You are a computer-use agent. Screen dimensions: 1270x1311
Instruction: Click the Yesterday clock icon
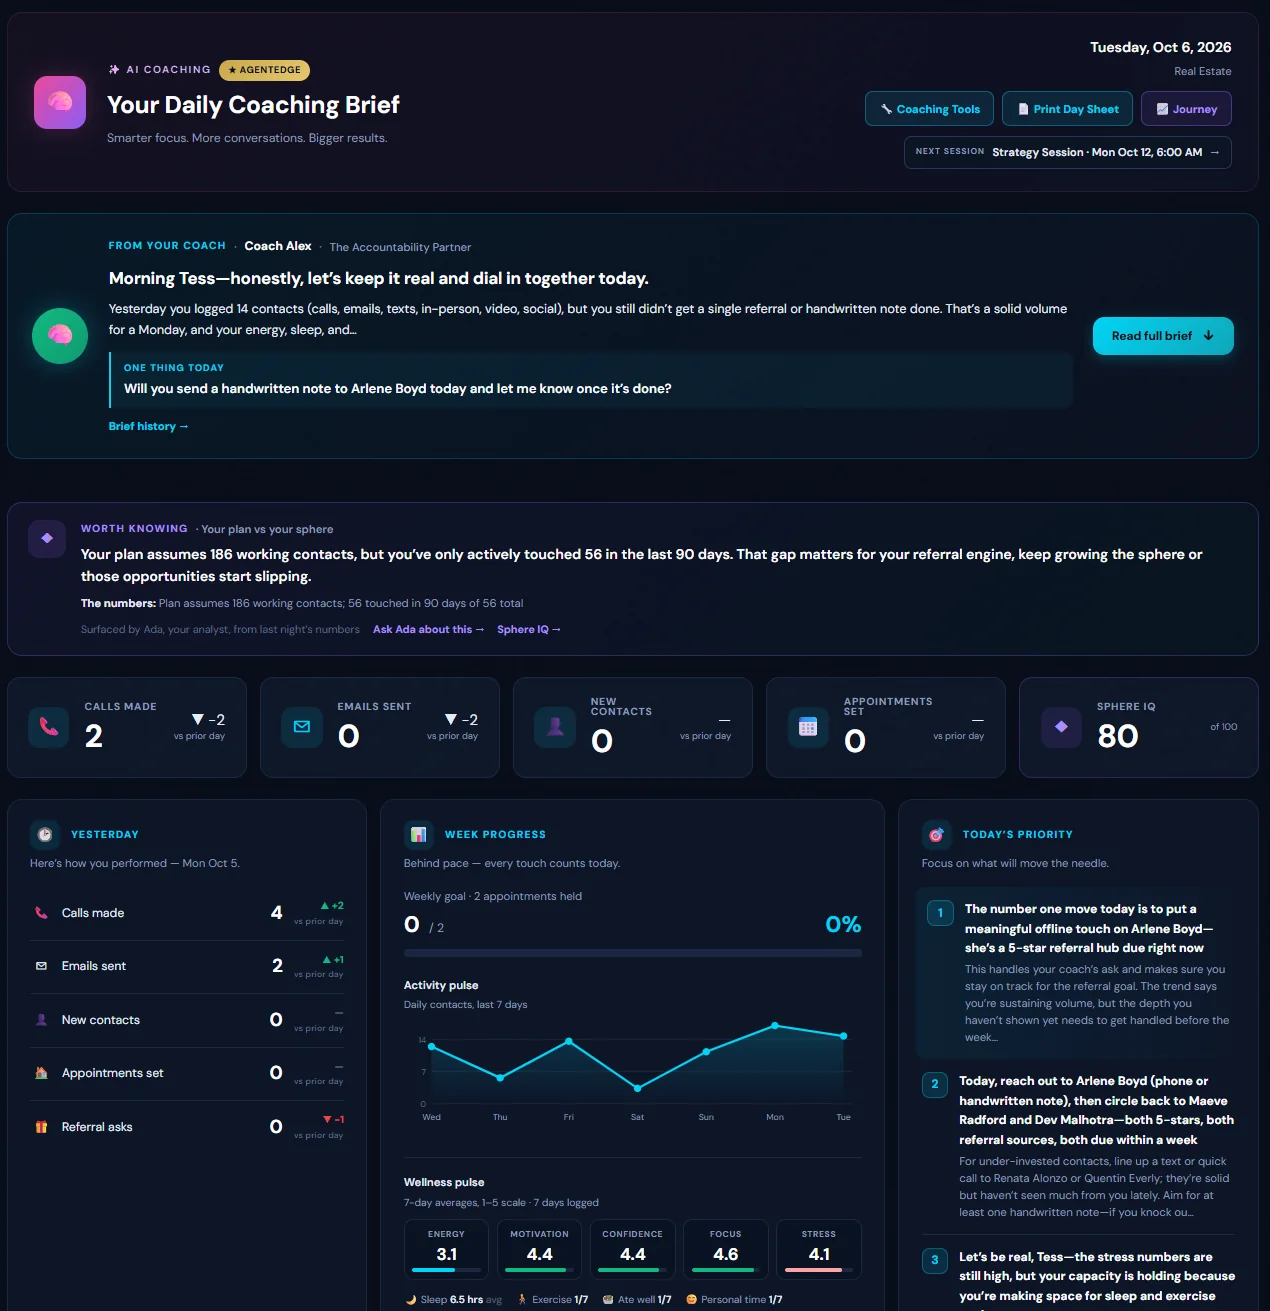45,834
